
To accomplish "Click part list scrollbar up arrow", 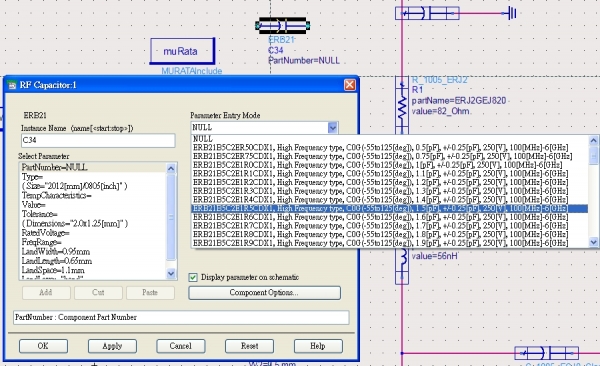I will click(x=593, y=141).
